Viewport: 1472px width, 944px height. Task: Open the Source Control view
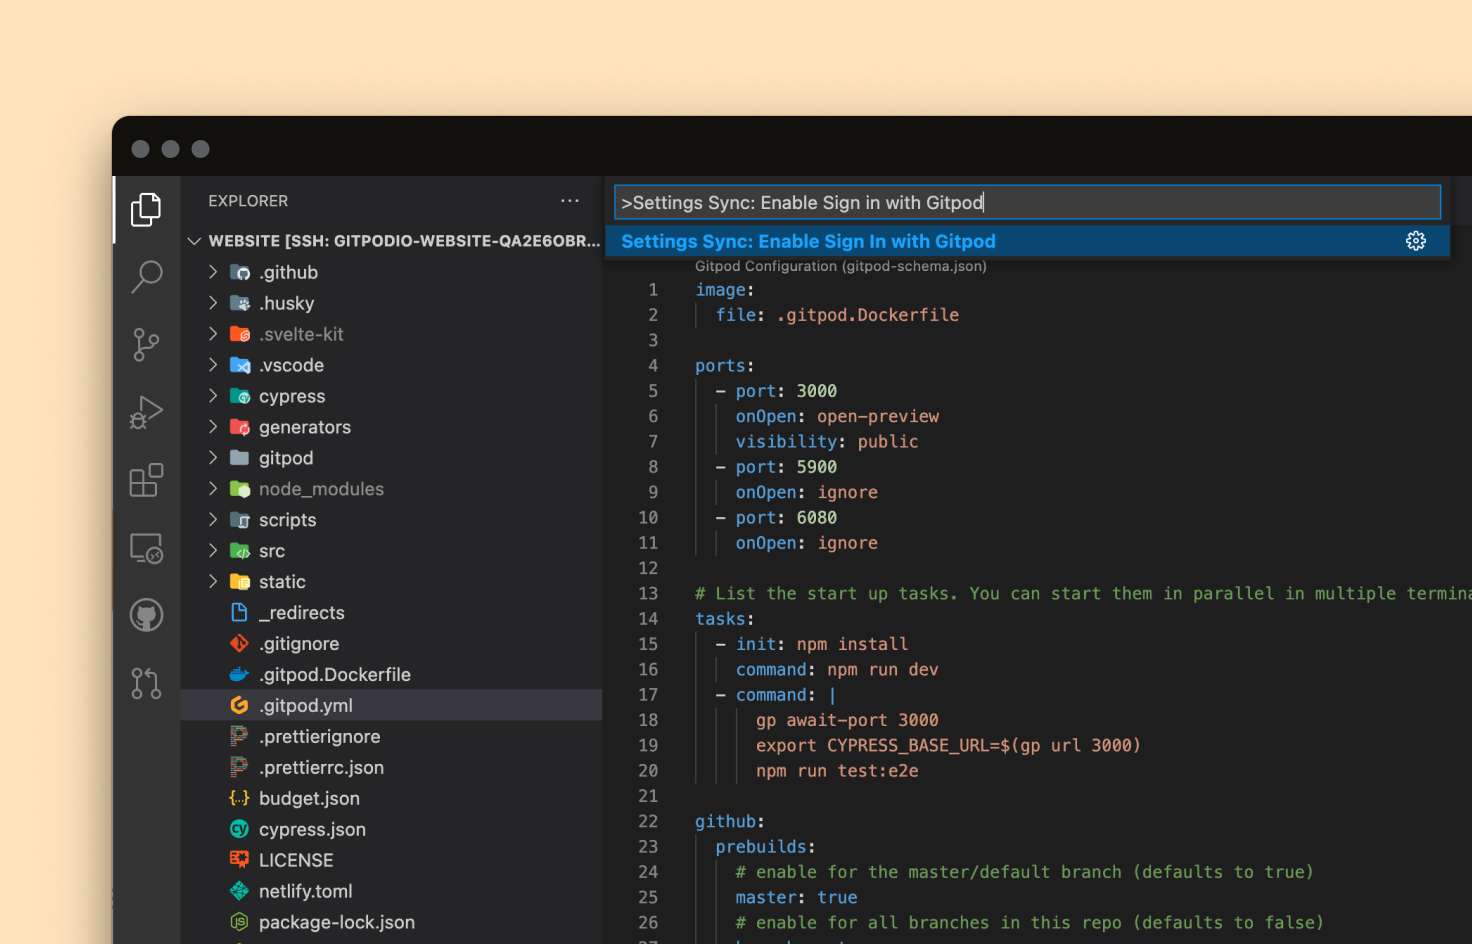(x=146, y=344)
